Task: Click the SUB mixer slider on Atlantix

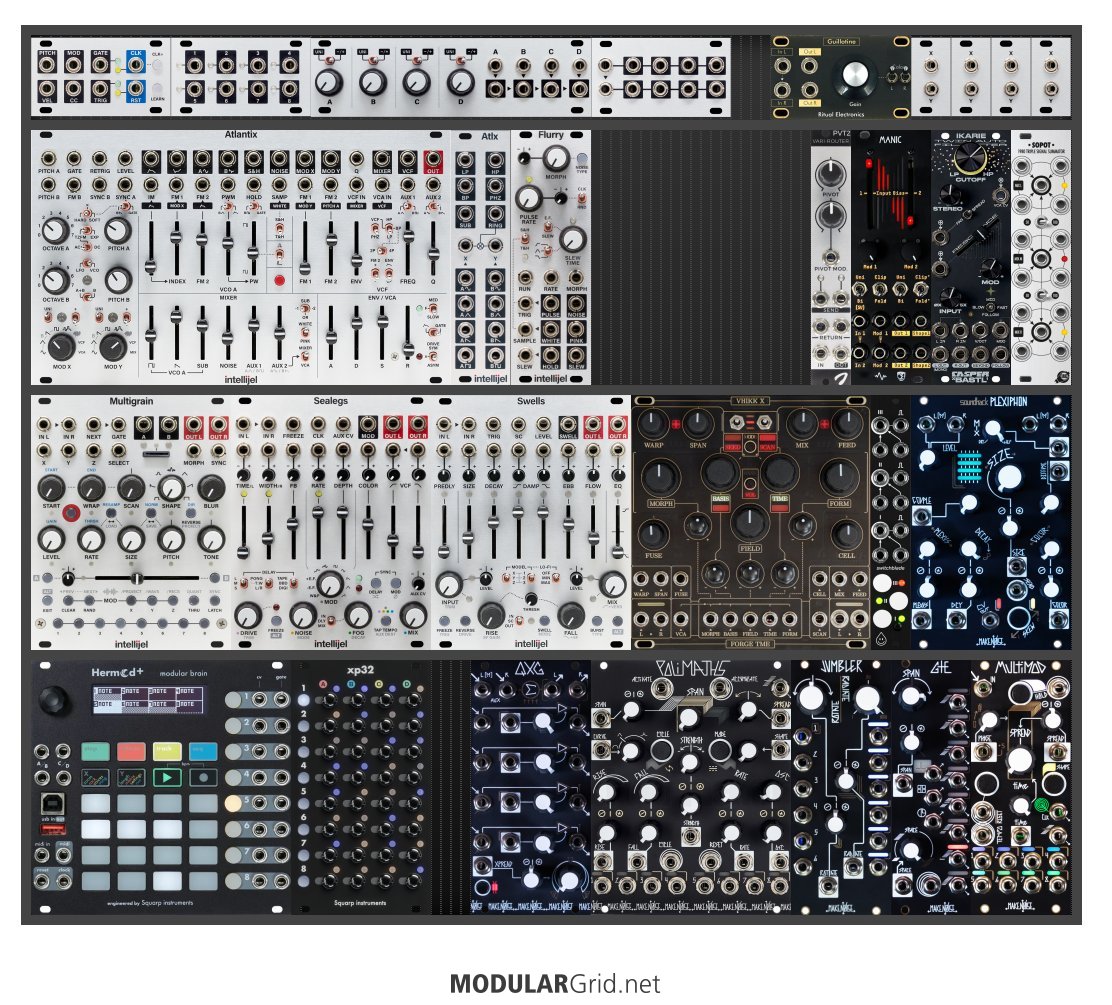Action: (202, 333)
